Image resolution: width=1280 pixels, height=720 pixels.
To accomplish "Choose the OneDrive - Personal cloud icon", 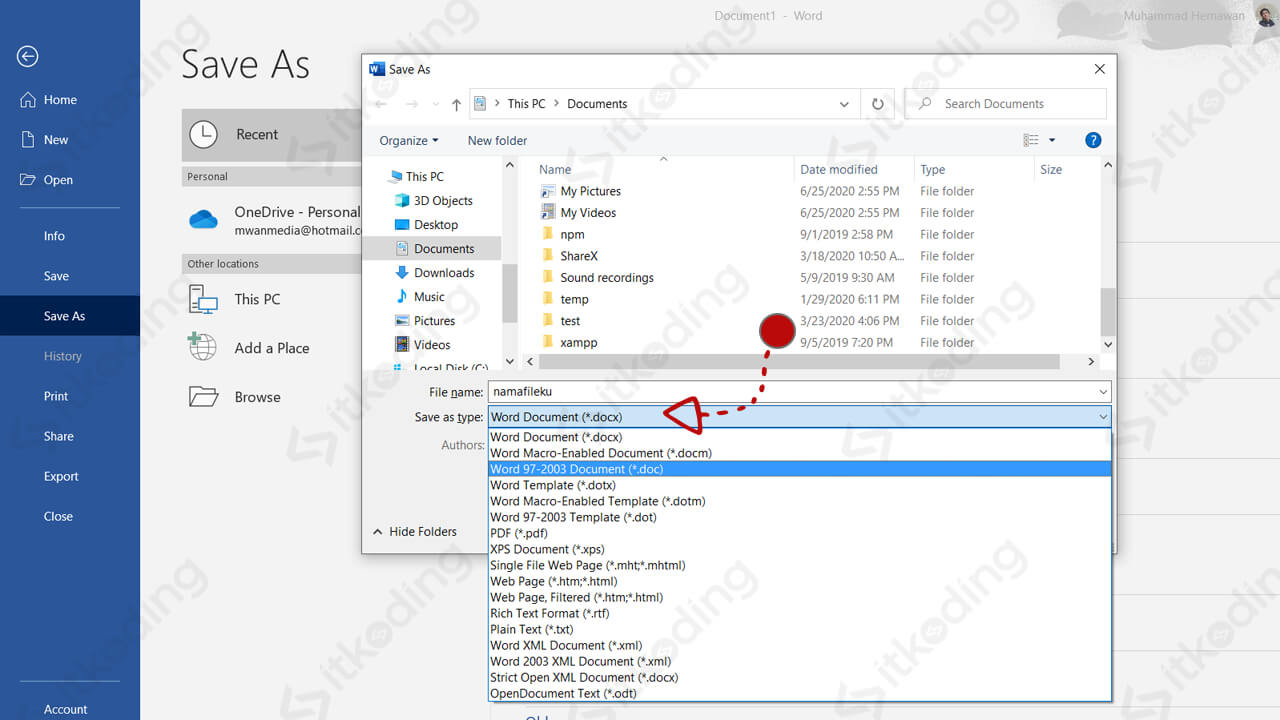I will point(203,219).
